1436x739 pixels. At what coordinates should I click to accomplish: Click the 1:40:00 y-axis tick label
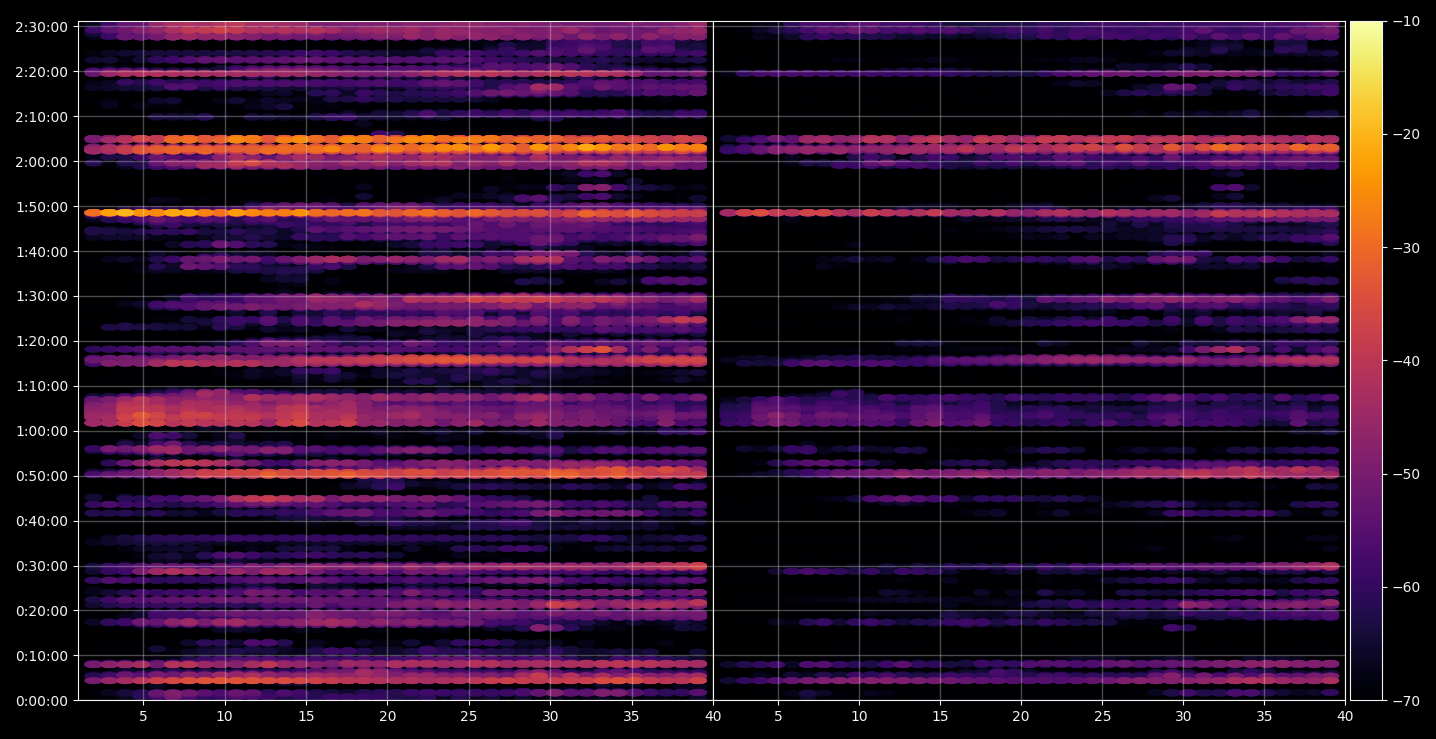(41, 252)
